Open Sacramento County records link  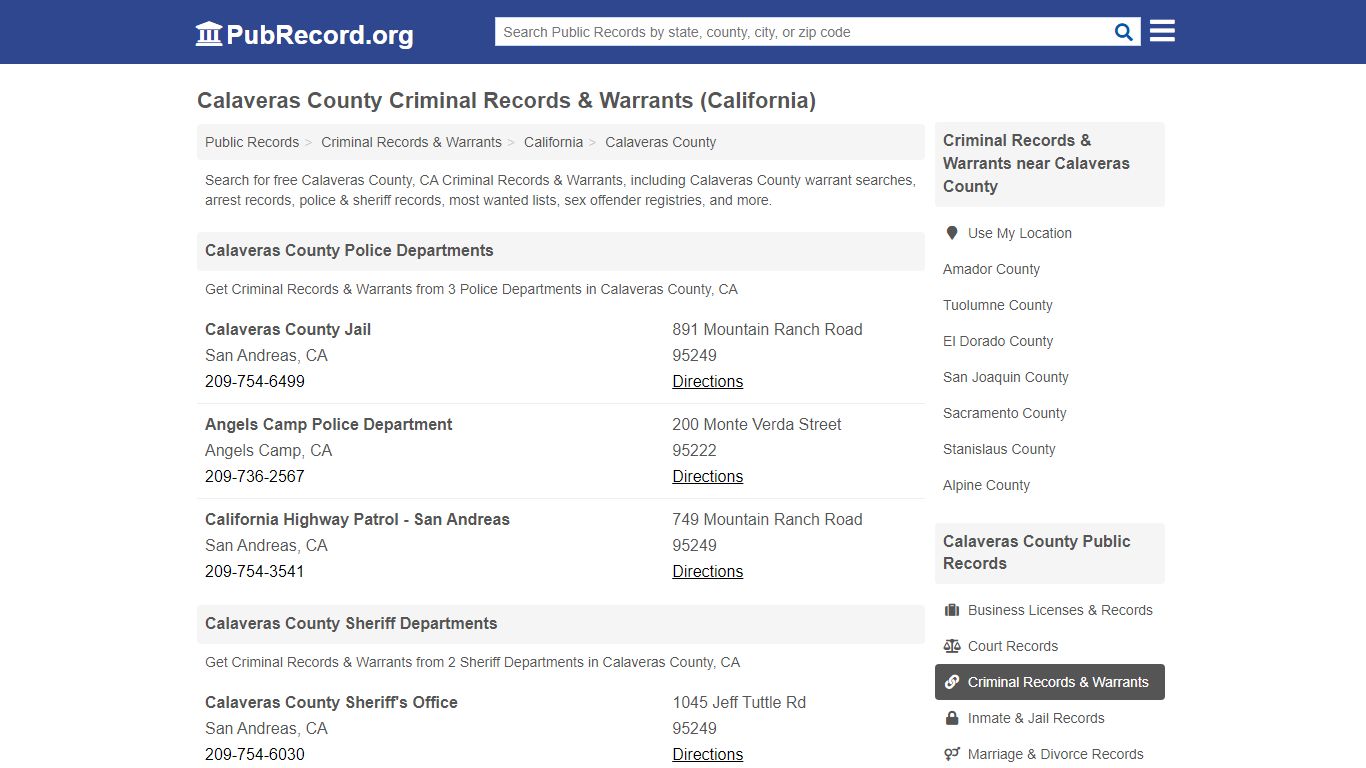pos(1004,413)
